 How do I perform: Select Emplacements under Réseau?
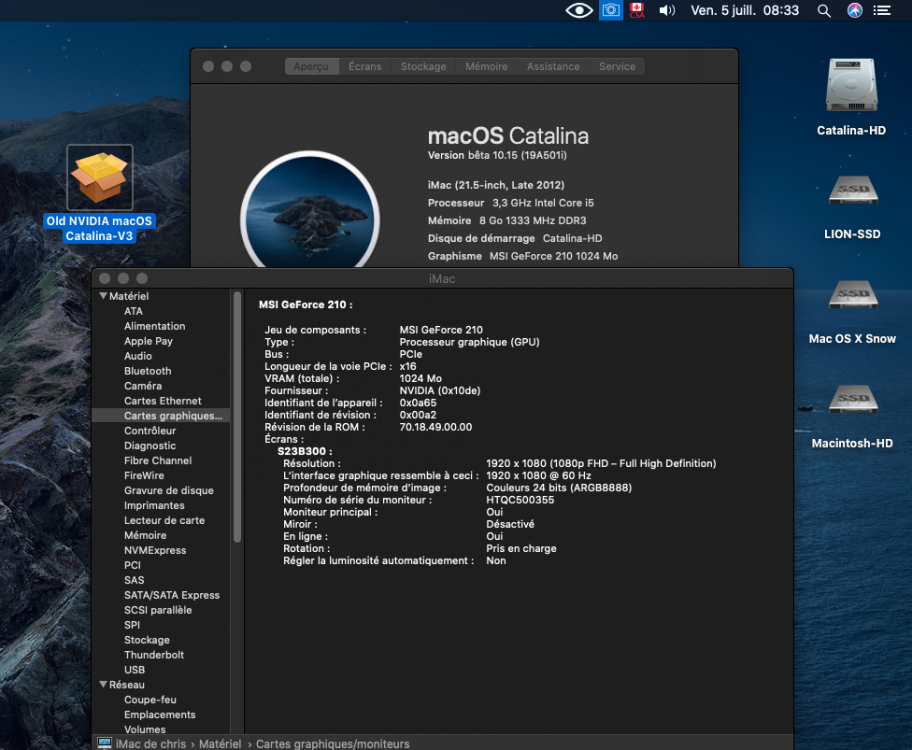(x=160, y=715)
